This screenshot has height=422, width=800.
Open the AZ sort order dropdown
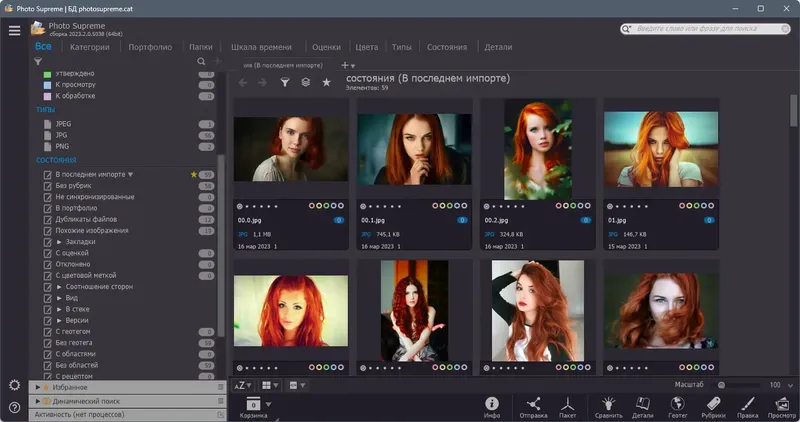point(243,385)
